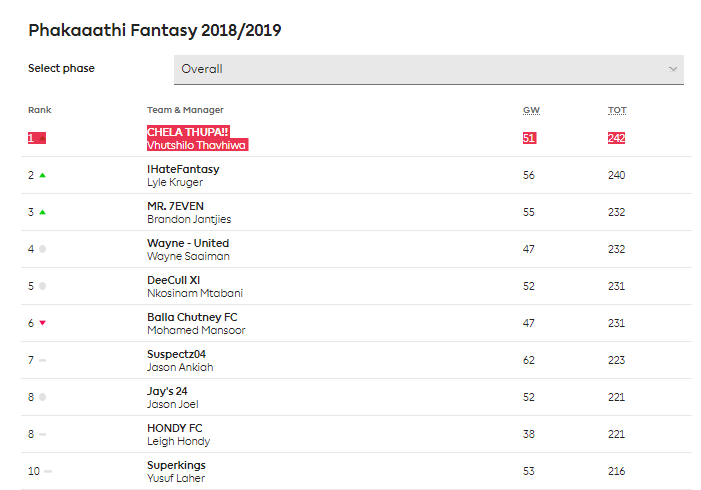Screen dimensions: 701x490
Task: View Balla Chutney FC team
Action: tap(192, 317)
